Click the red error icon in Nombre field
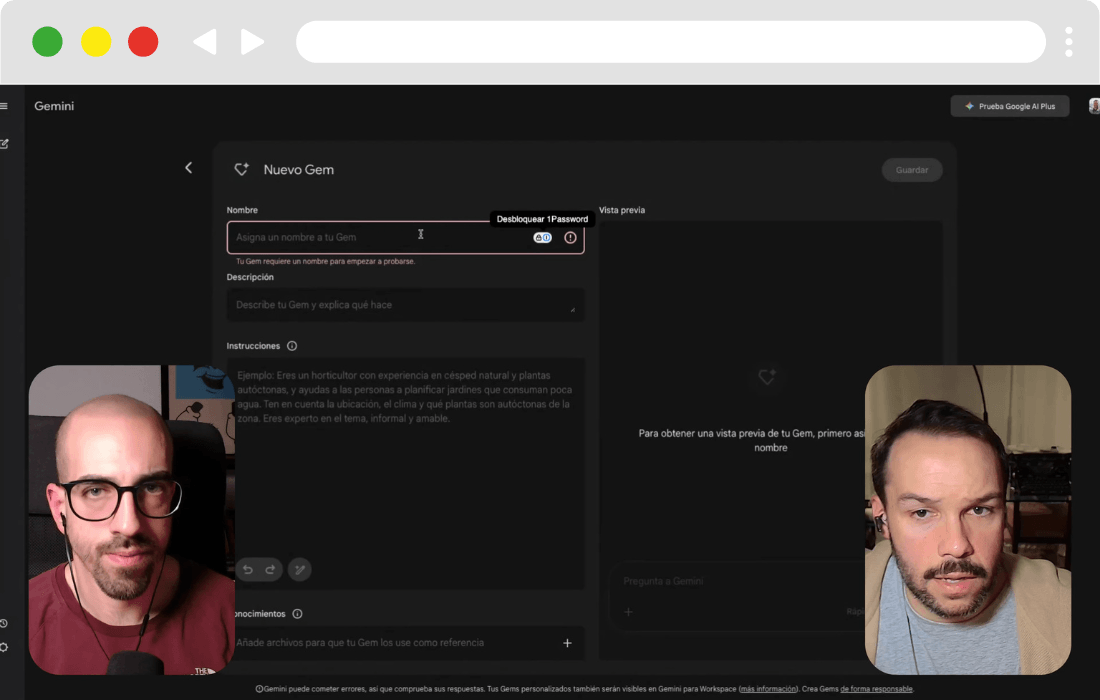The height and width of the screenshot is (700, 1100). click(570, 238)
